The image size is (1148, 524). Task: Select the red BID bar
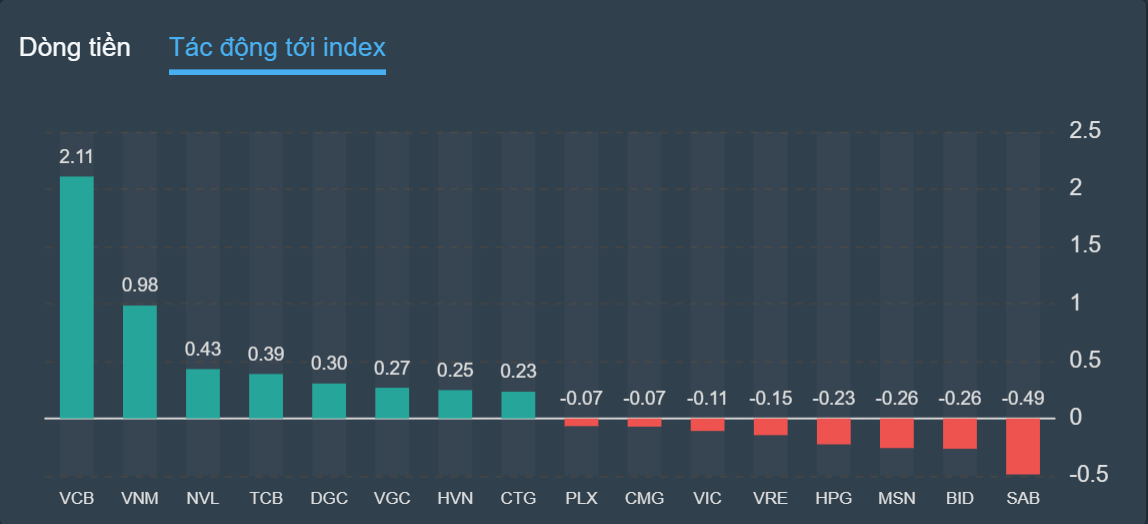(960, 433)
